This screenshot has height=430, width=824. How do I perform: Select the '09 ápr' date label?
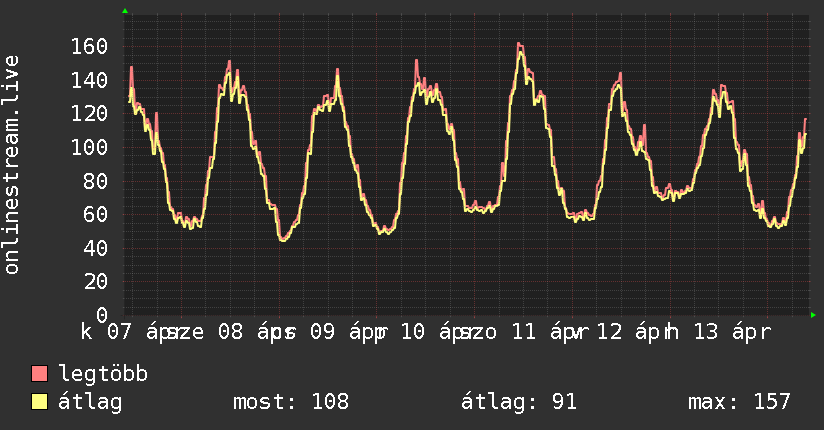[x=340, y=331]
